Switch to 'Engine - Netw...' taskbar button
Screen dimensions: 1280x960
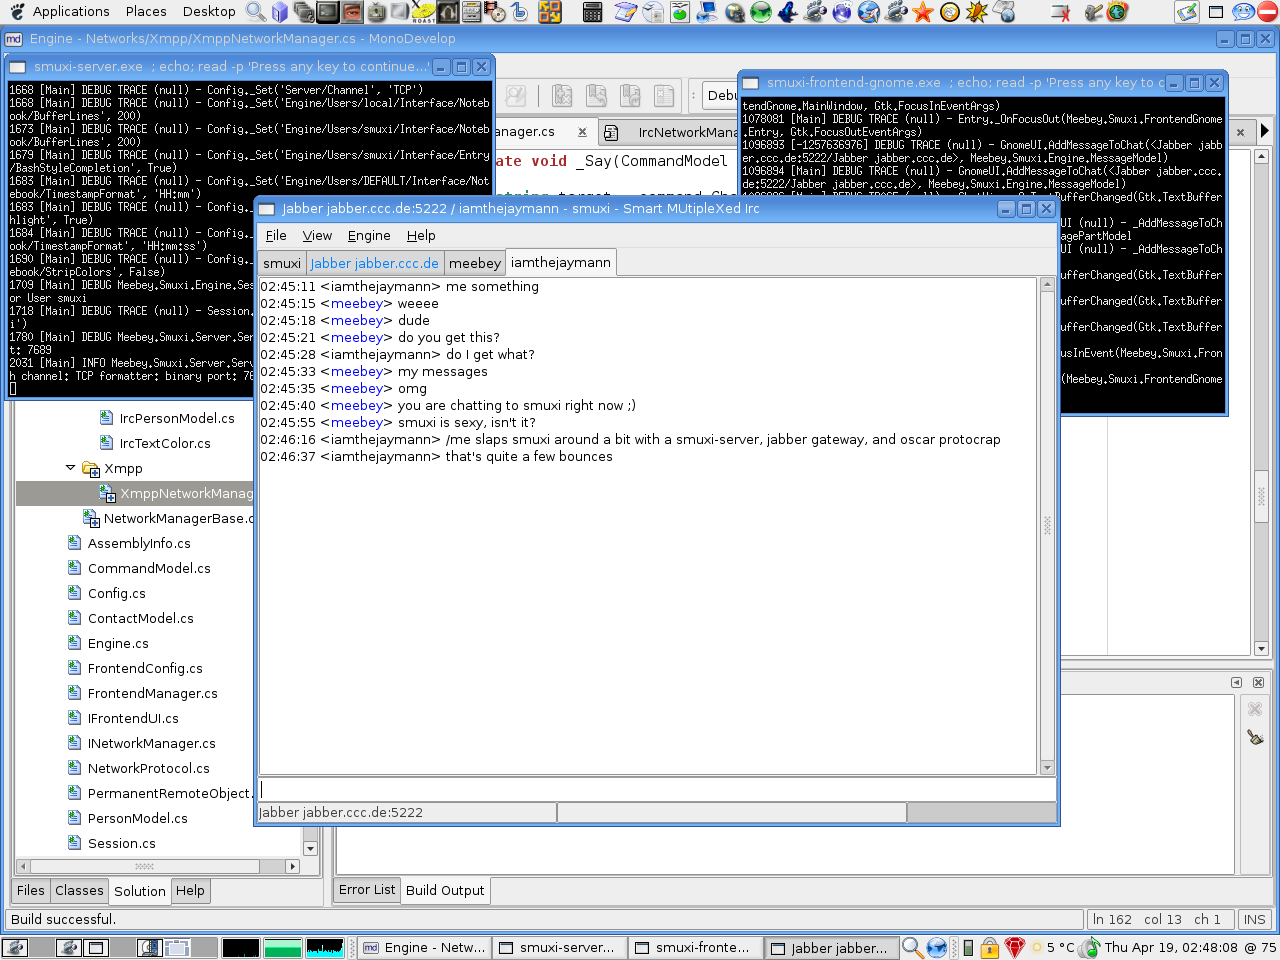pos(424,947)
